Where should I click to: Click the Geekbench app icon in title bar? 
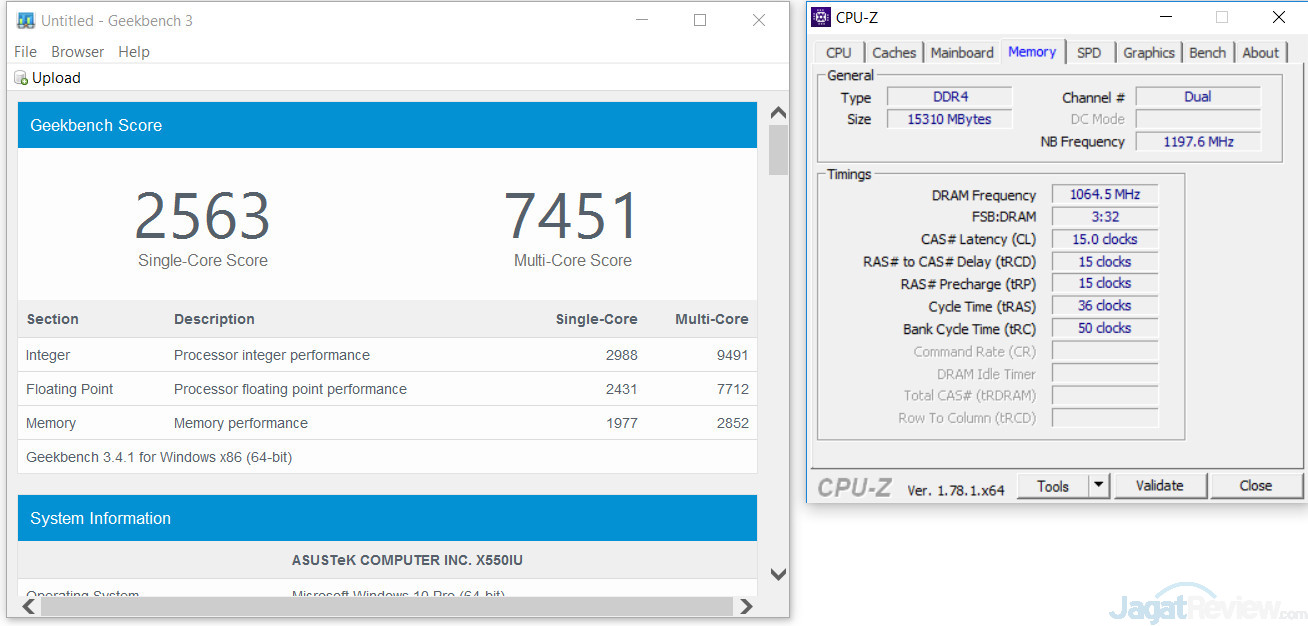click(26, 20)
